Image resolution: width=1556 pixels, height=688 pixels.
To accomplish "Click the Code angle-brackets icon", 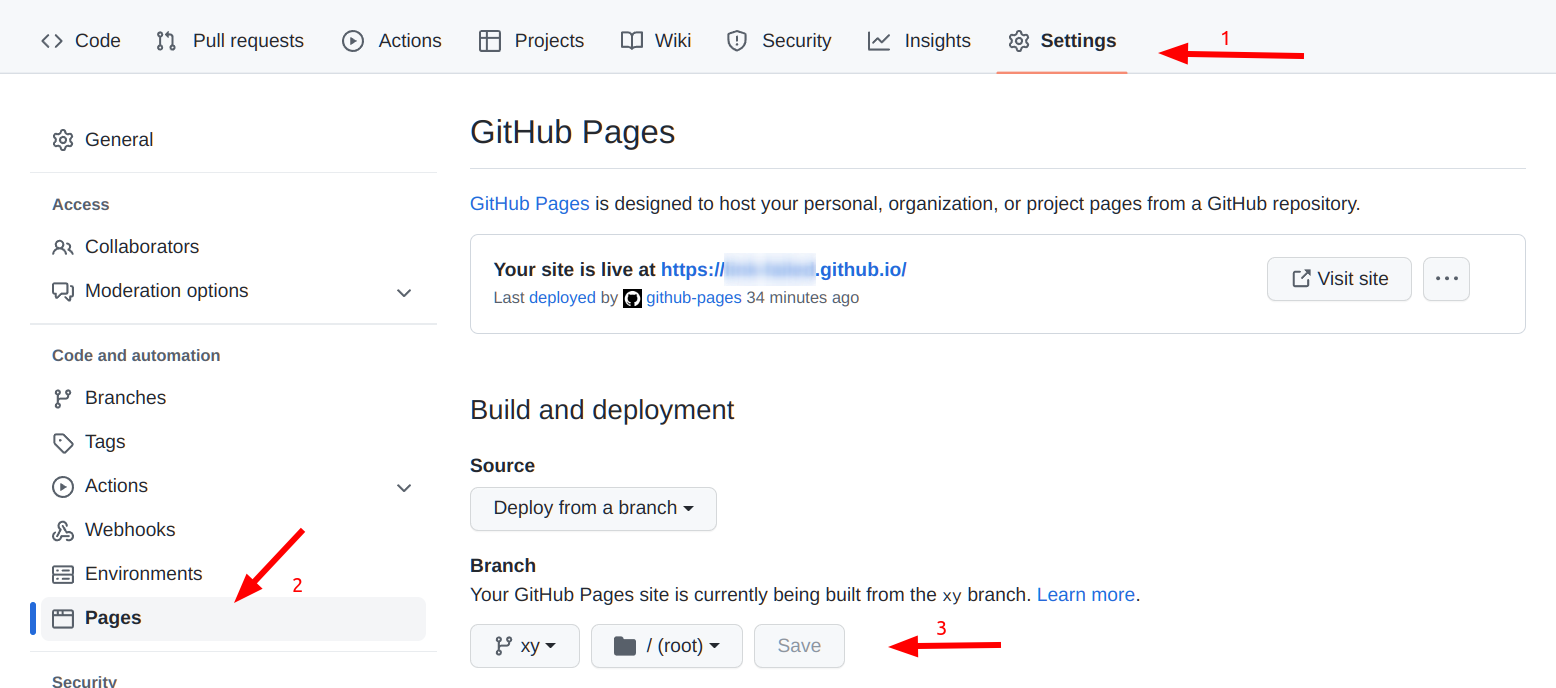I will 52,41.
